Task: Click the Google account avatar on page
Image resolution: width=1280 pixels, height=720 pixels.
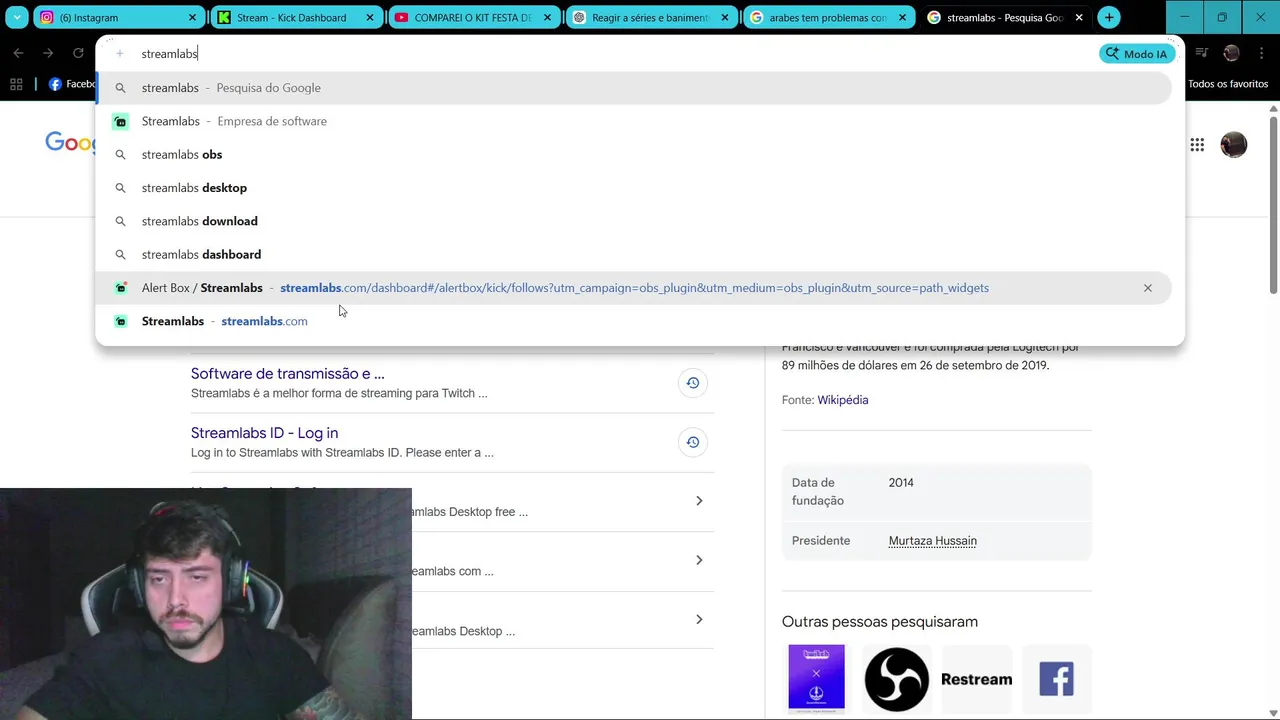Action: coord(1234,145)
